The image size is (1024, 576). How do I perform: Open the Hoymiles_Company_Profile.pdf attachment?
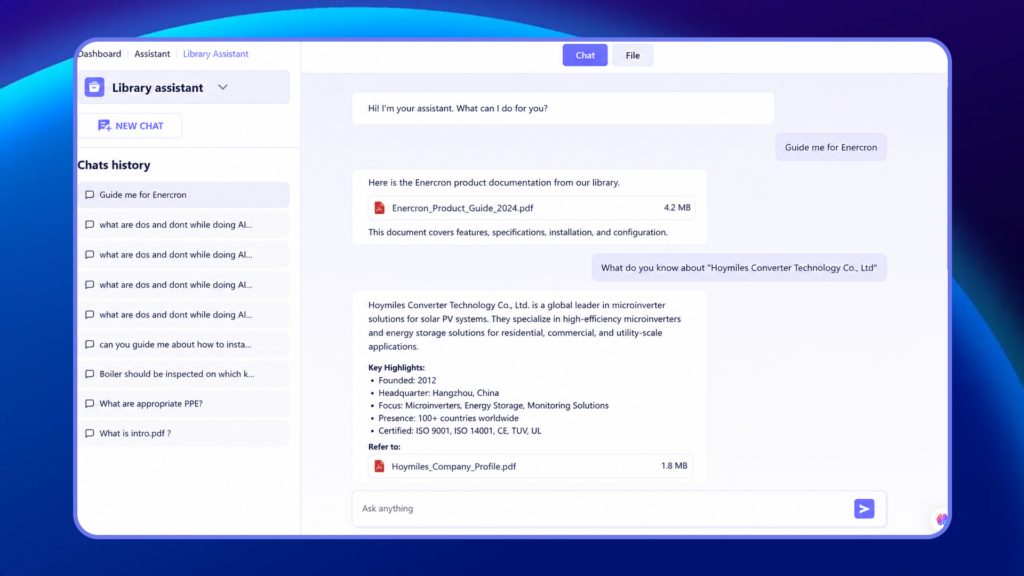point(530,466)
